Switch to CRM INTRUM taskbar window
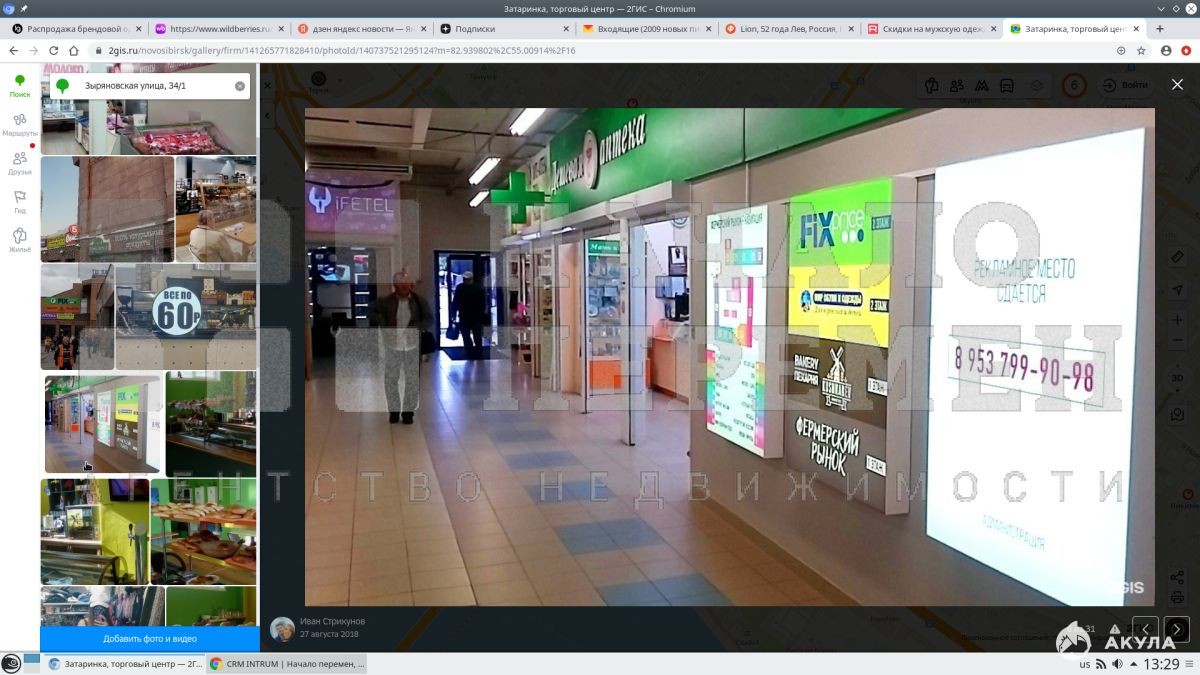 pyautogui.click(x=287, y=664)
